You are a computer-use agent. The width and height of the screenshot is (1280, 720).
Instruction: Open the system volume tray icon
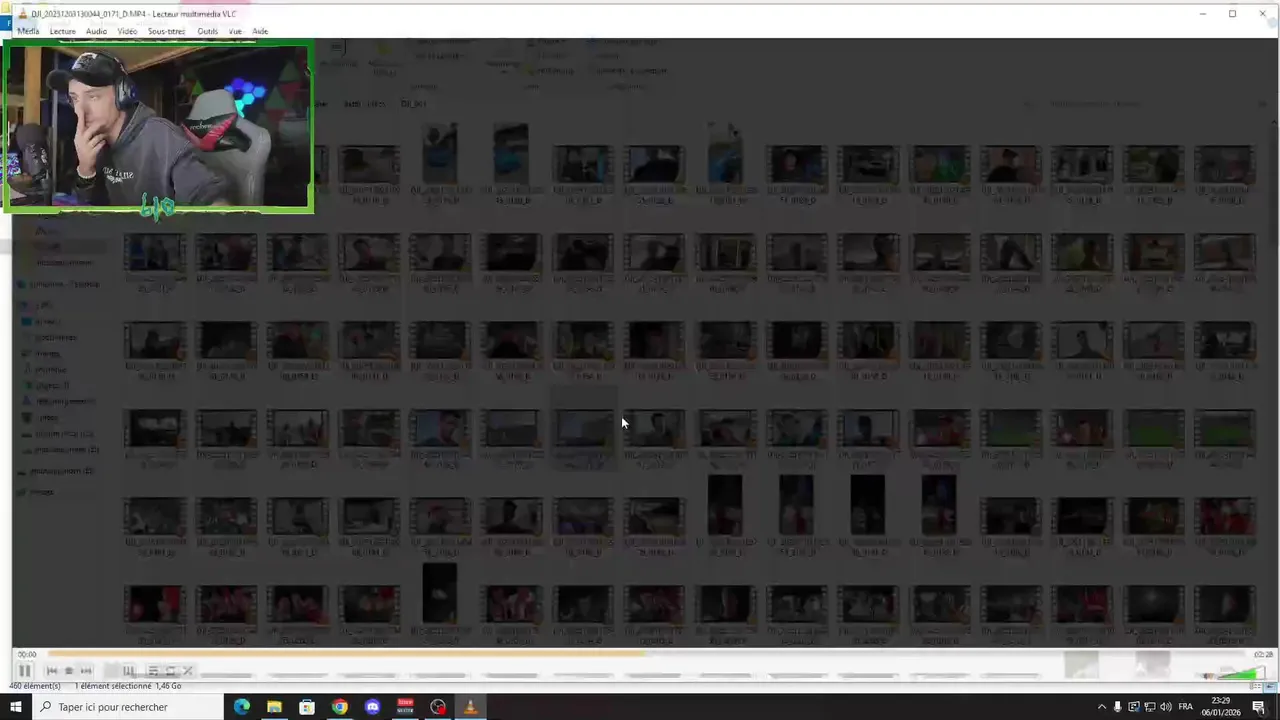(x=1166, y=707)
